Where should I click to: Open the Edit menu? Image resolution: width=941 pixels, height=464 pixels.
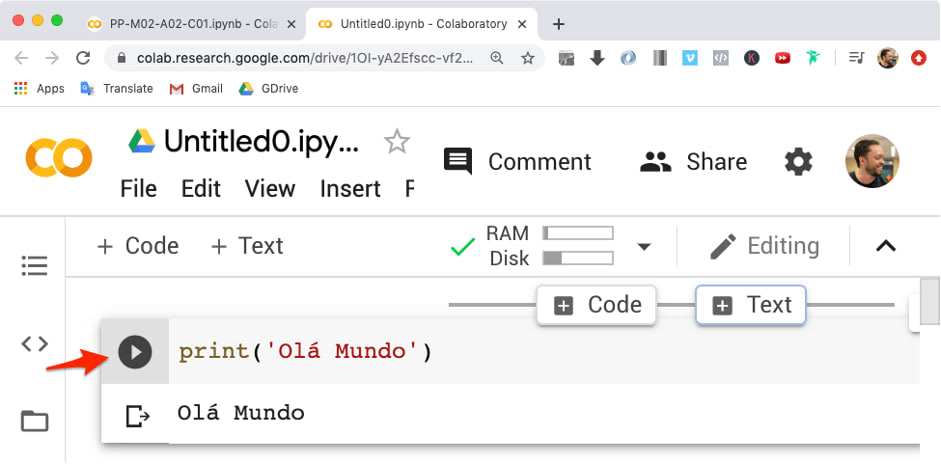pos(201,189)
